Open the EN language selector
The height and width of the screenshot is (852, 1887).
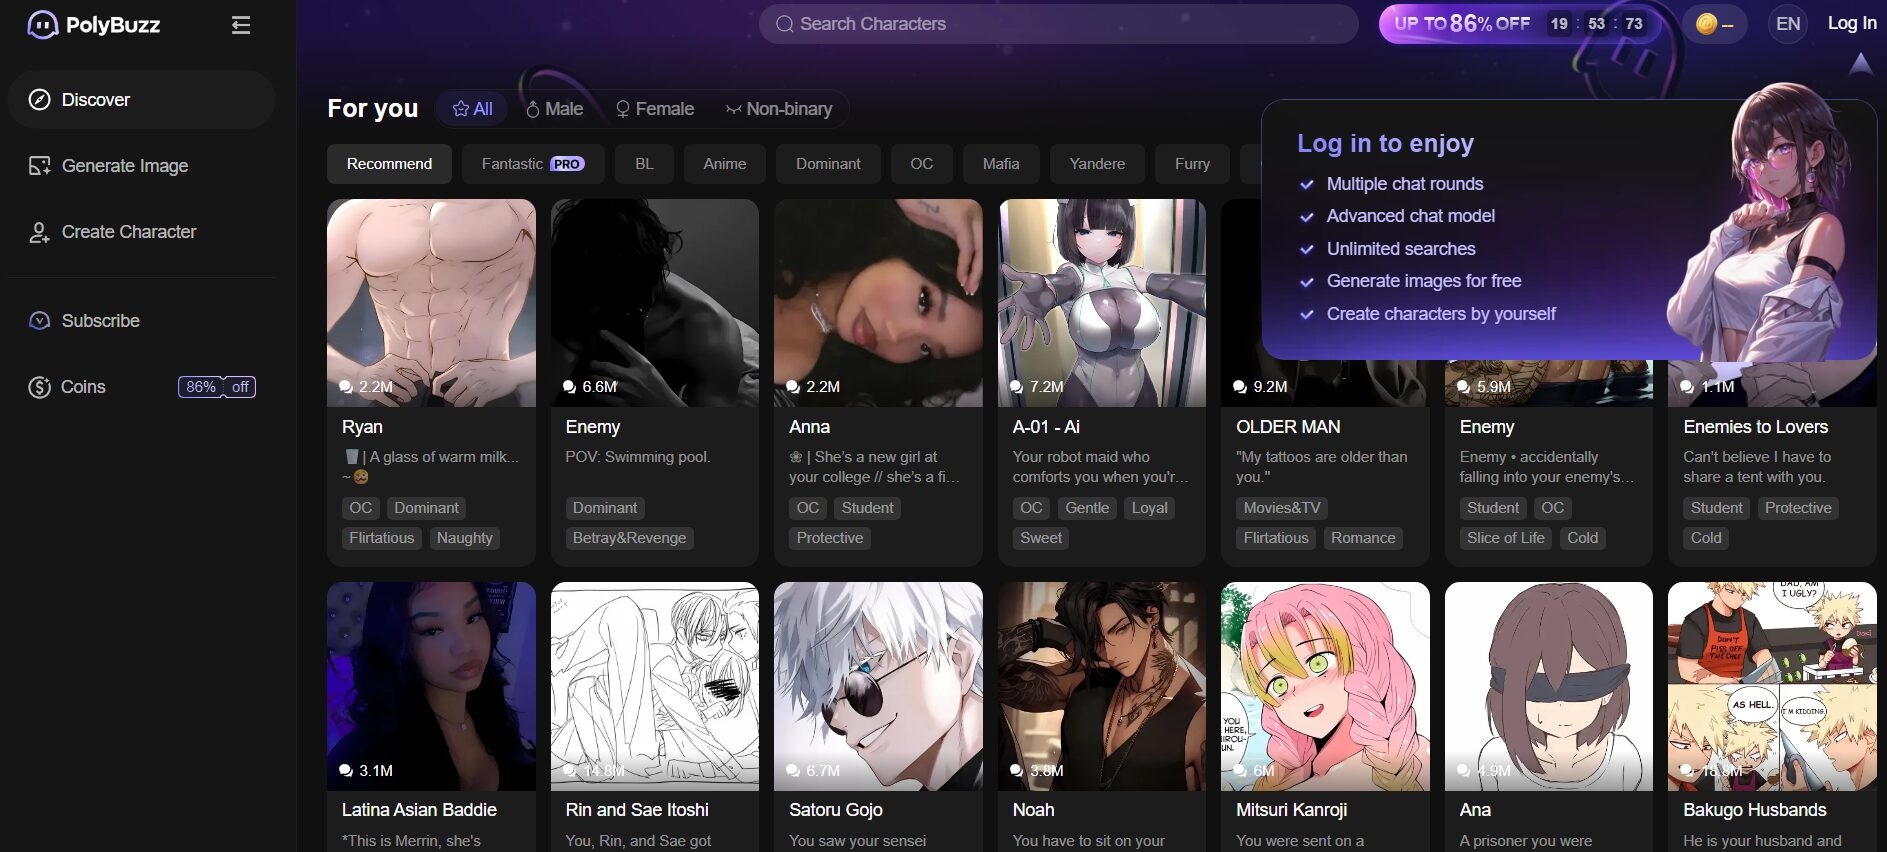coord(1788,24)
